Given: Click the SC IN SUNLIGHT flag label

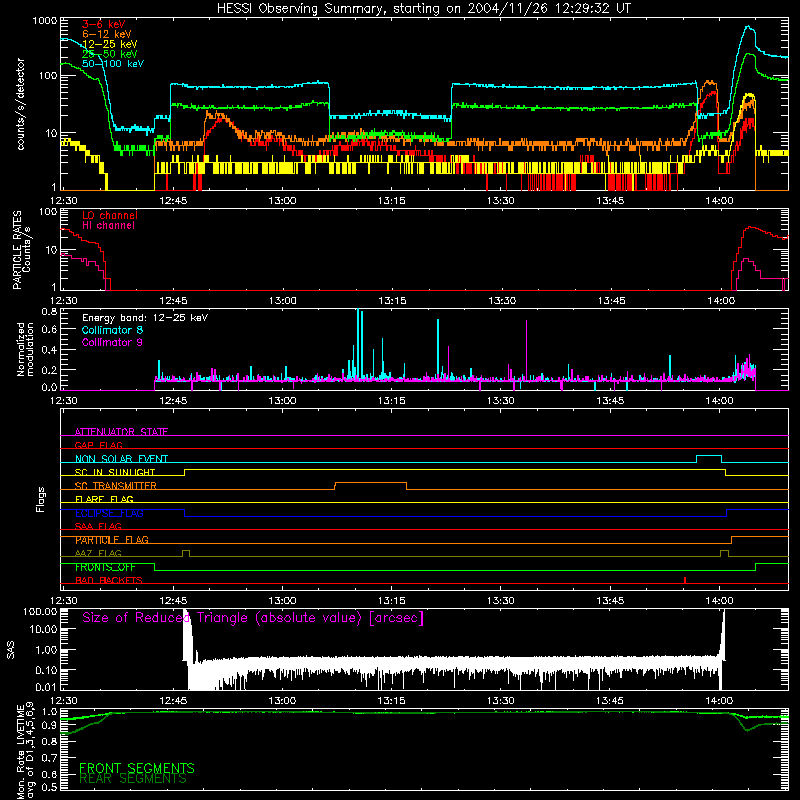Looking at the screenshot, I should coord(115,472).
